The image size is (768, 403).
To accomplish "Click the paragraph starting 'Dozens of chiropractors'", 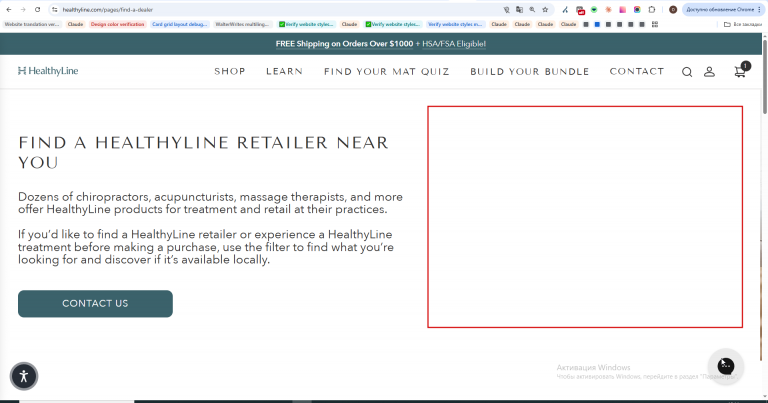I will click(211, 203).
